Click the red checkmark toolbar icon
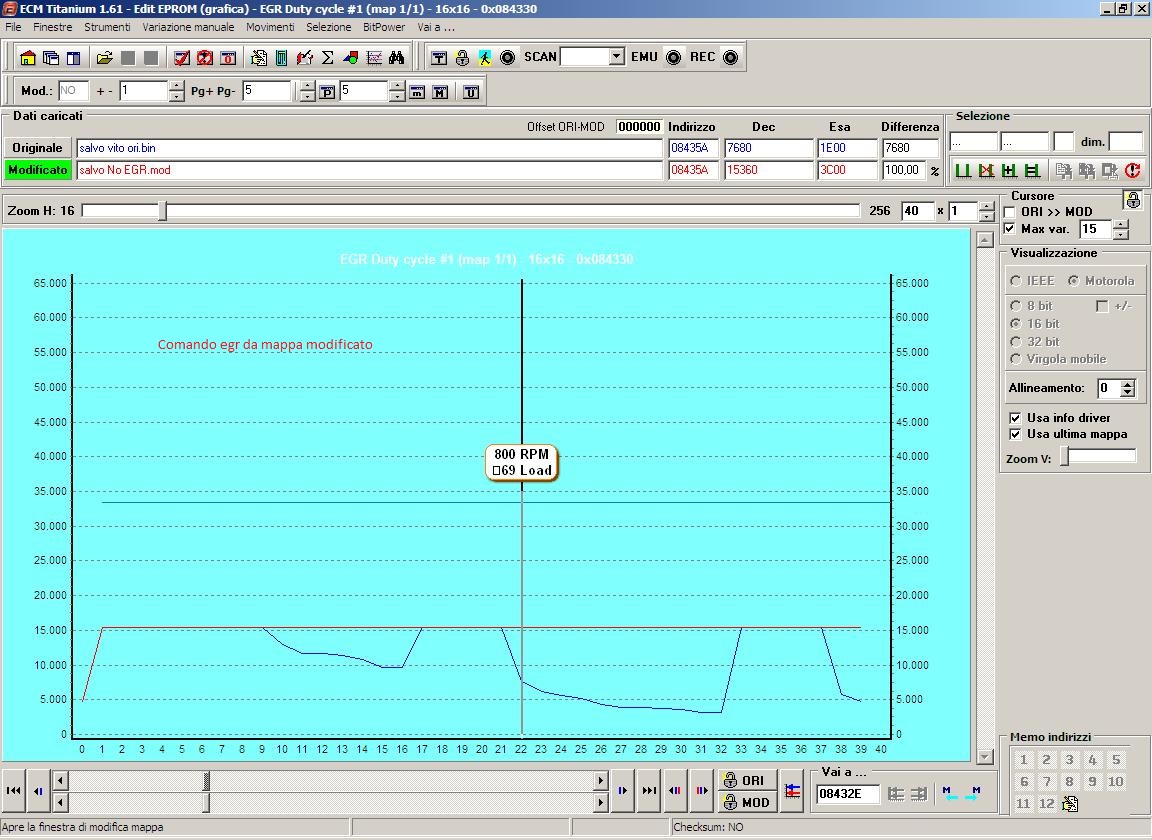The image size is (1152, 840). (182, 57)
